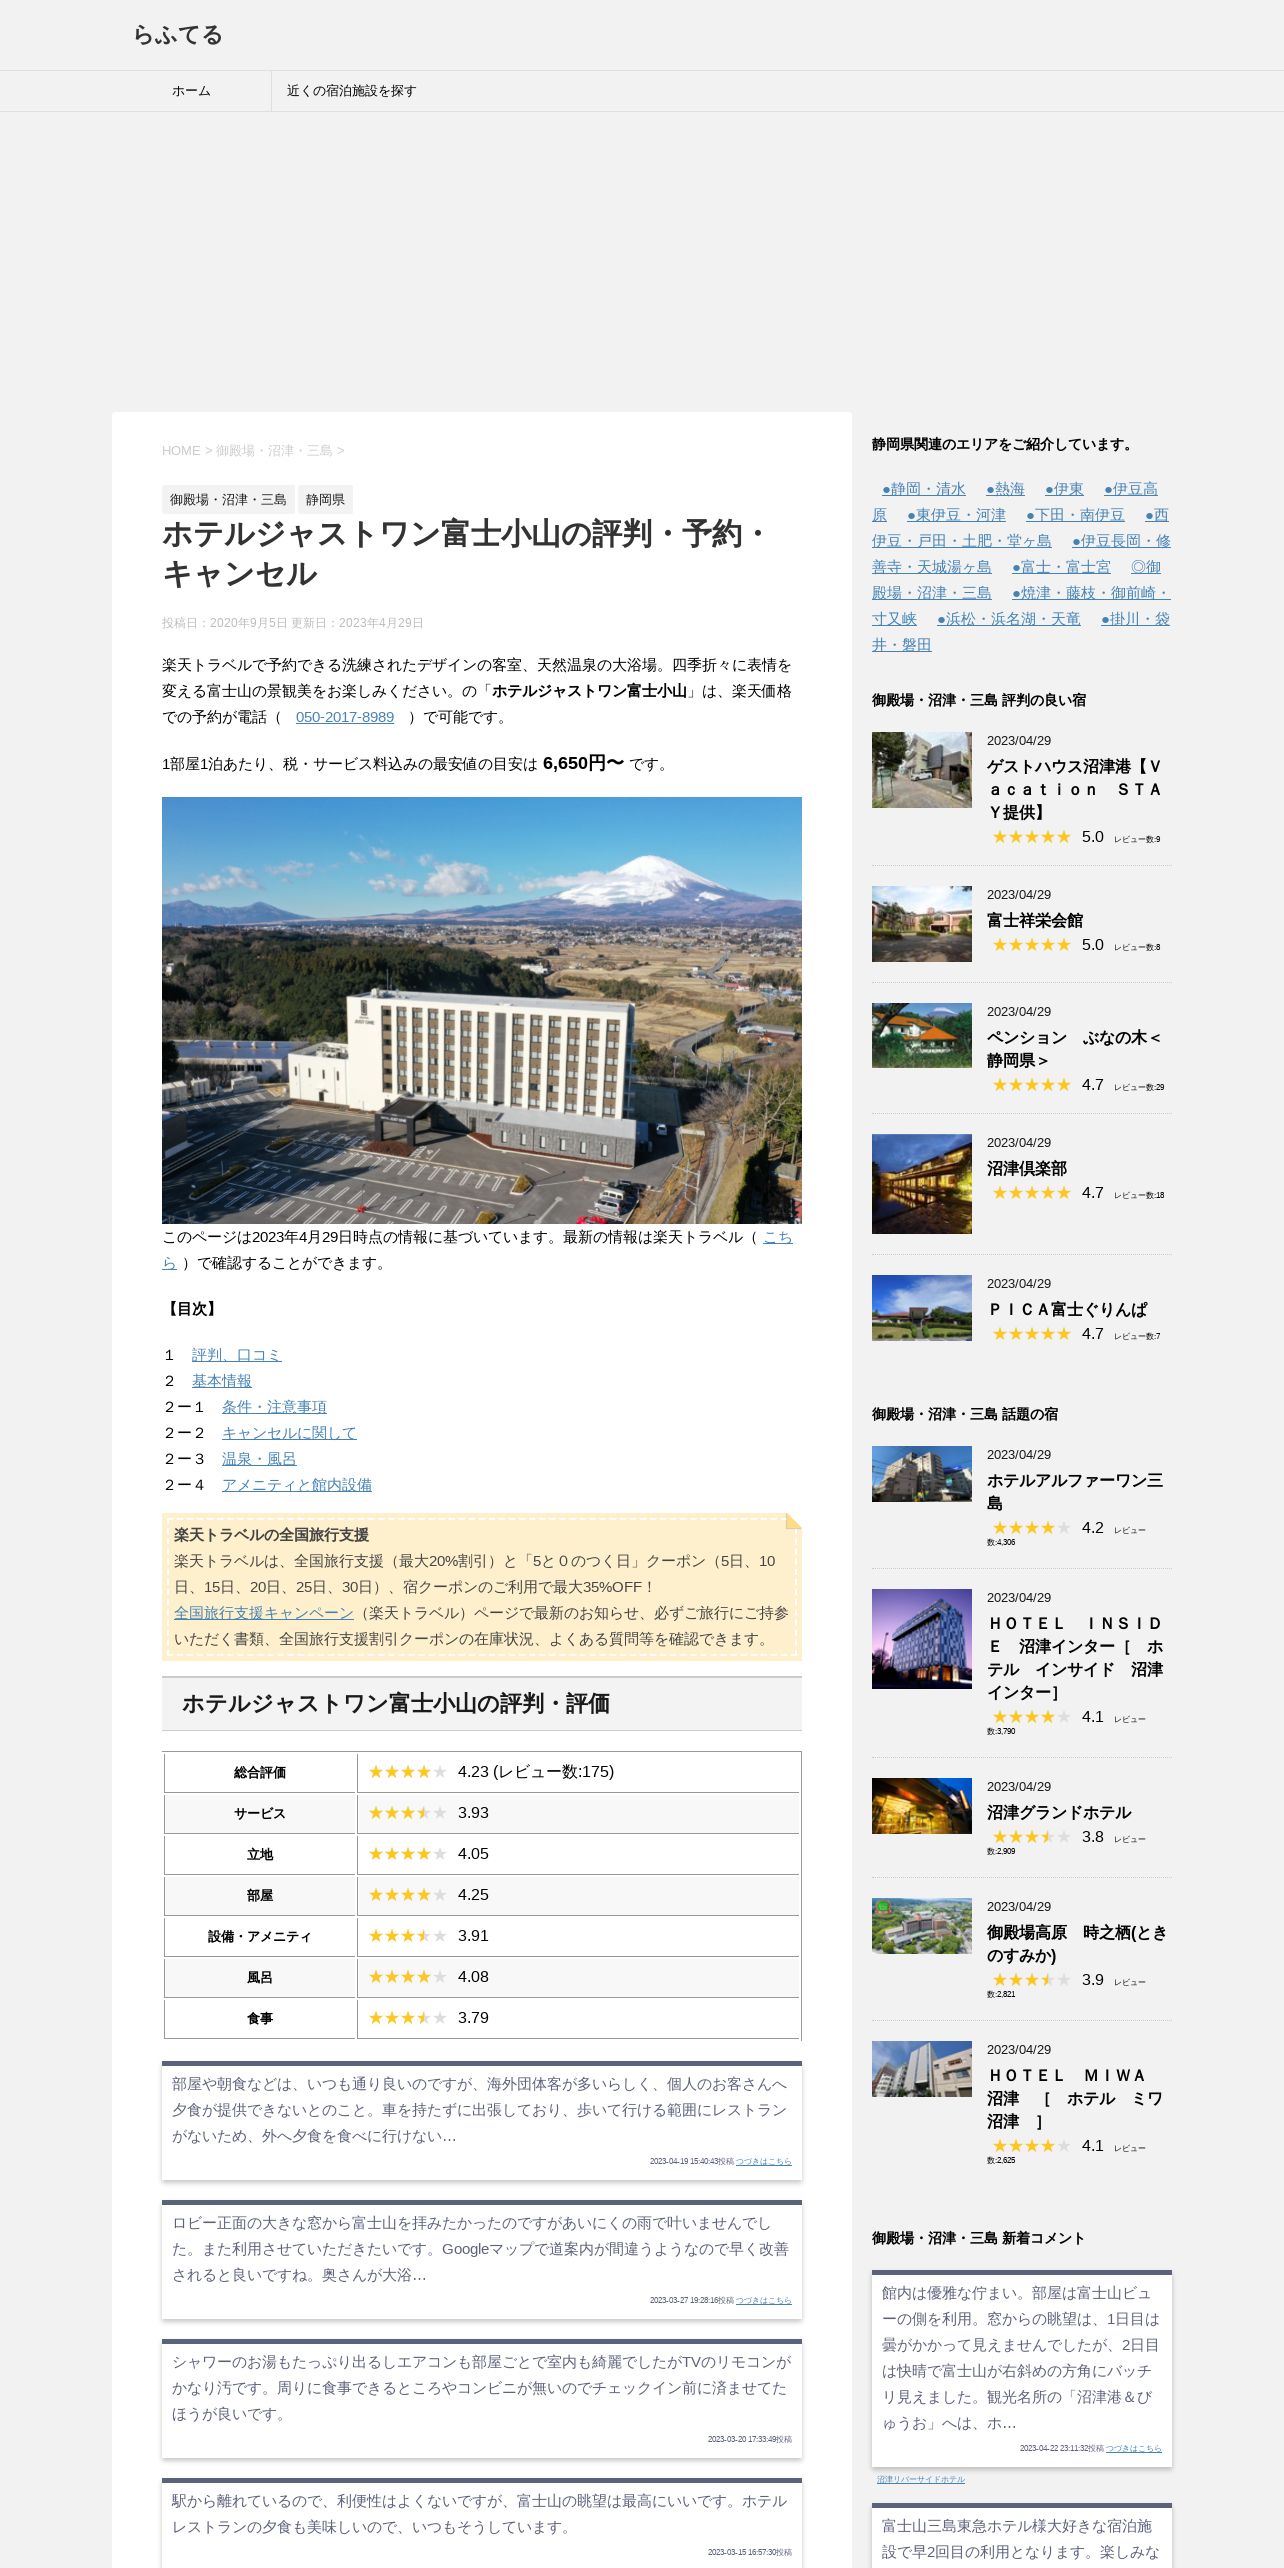The width and height of the screenshot is (1284, 2568).
Task: Open 御殿場高原 時之栖 listing title
Action: click(x=1077, y=1943)
